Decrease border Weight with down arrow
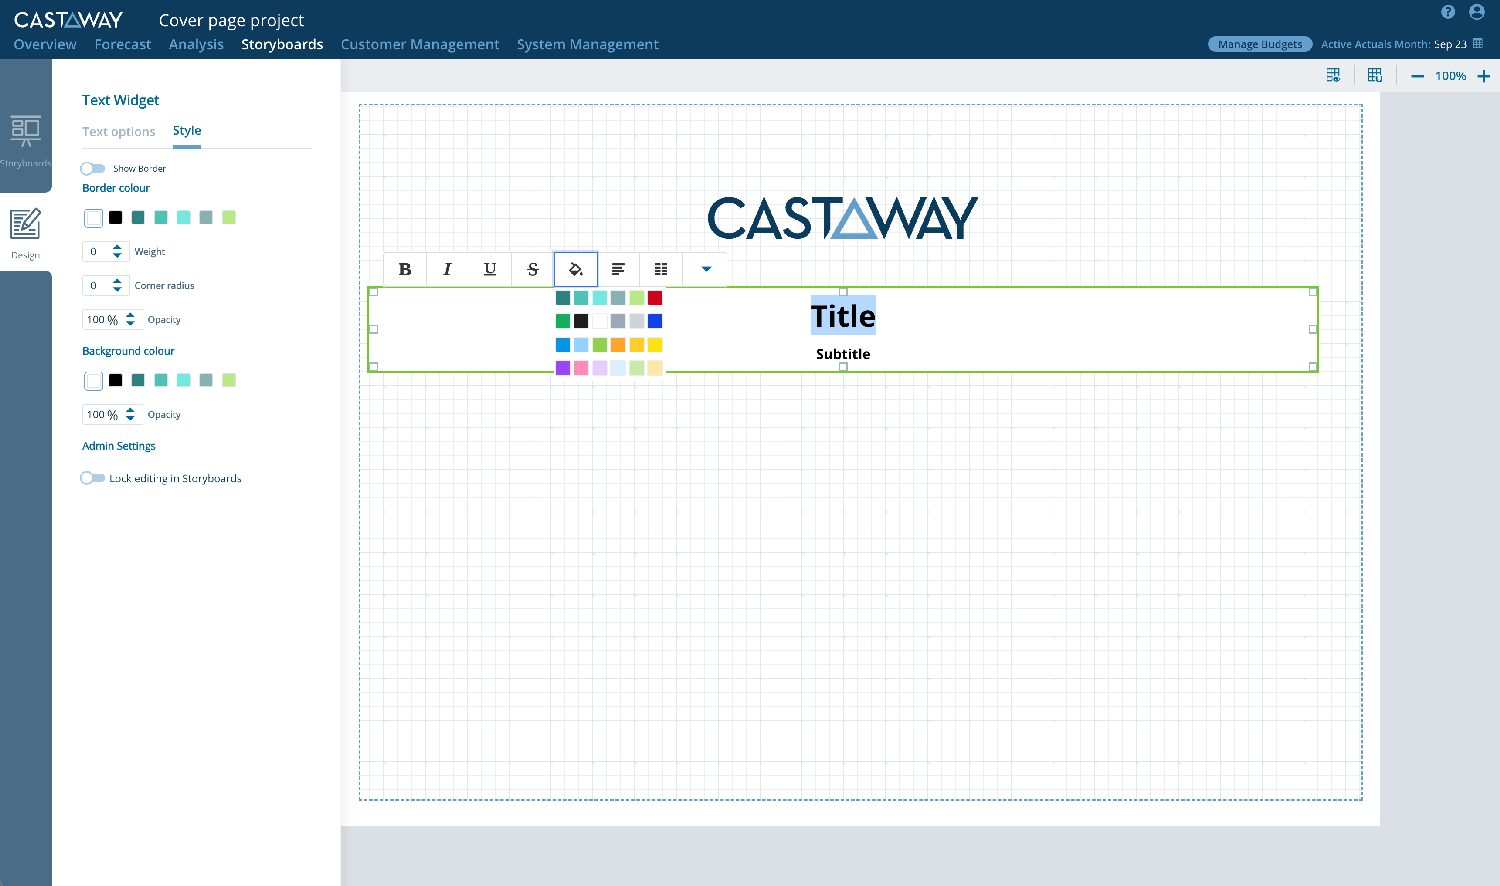1500x886 pixels. [x=117, y=256]
